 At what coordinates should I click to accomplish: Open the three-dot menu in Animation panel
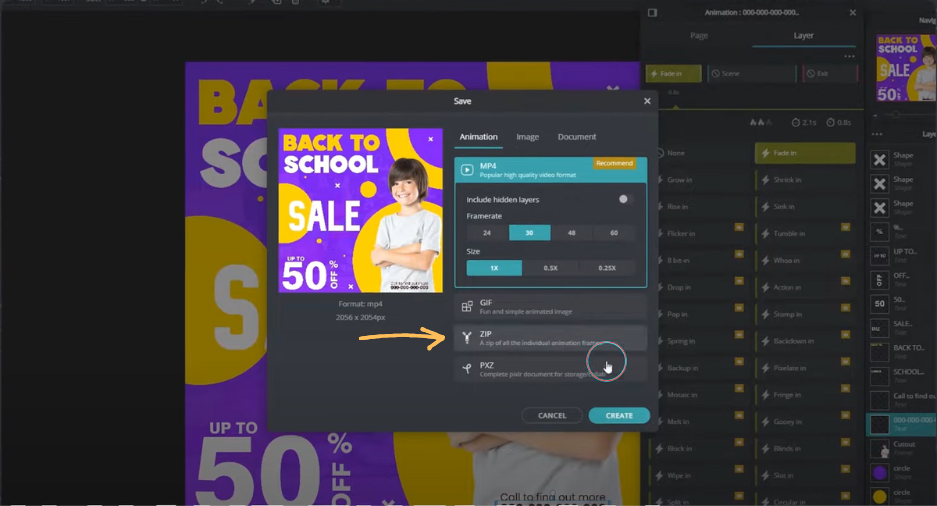(849, 56)
